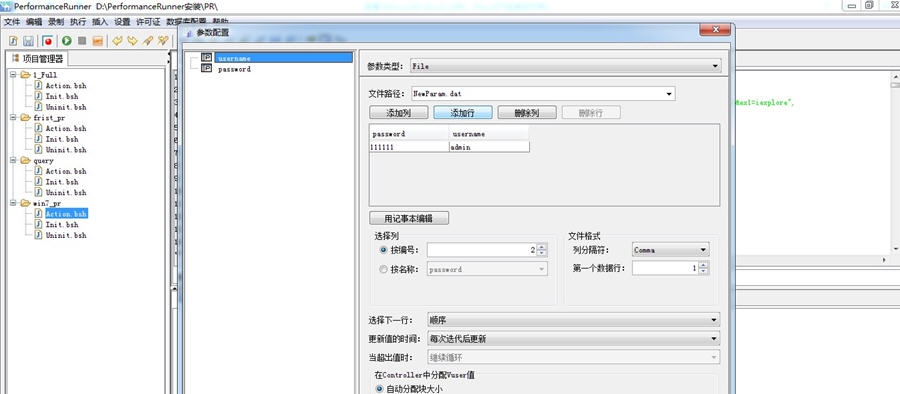The height and width of the screenshot is (394, 900).
Task: Click file icon of Action.bsh under 1_Full
Action: click(x=38, y=85)
